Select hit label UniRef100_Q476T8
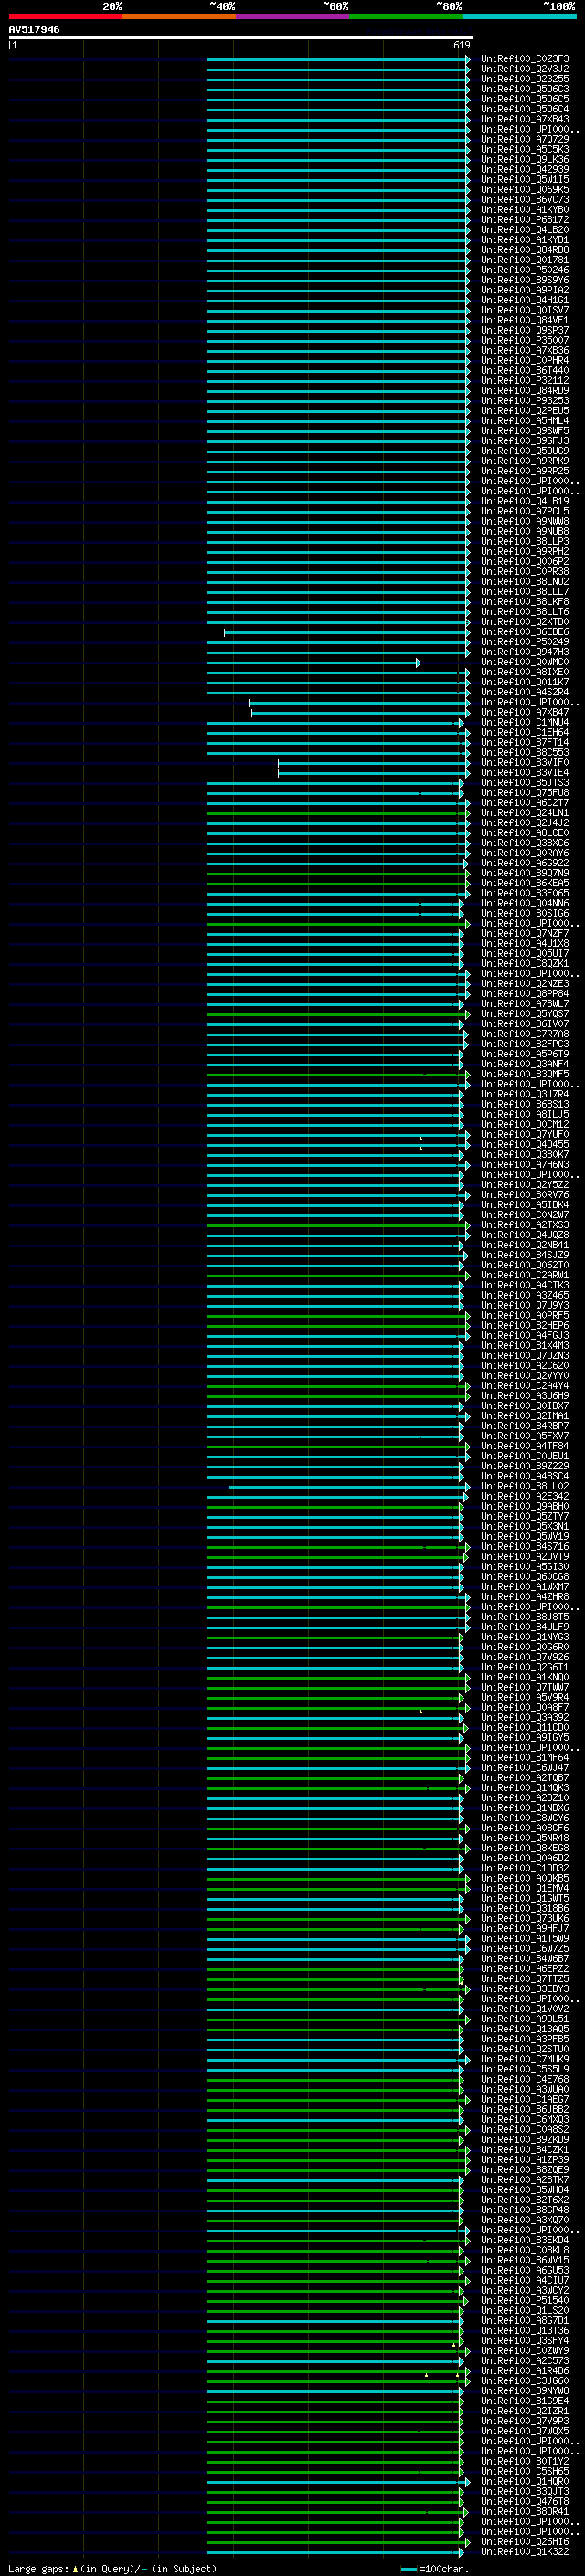The height and width of the screenshot is (2576, 585). (525, 2501)
